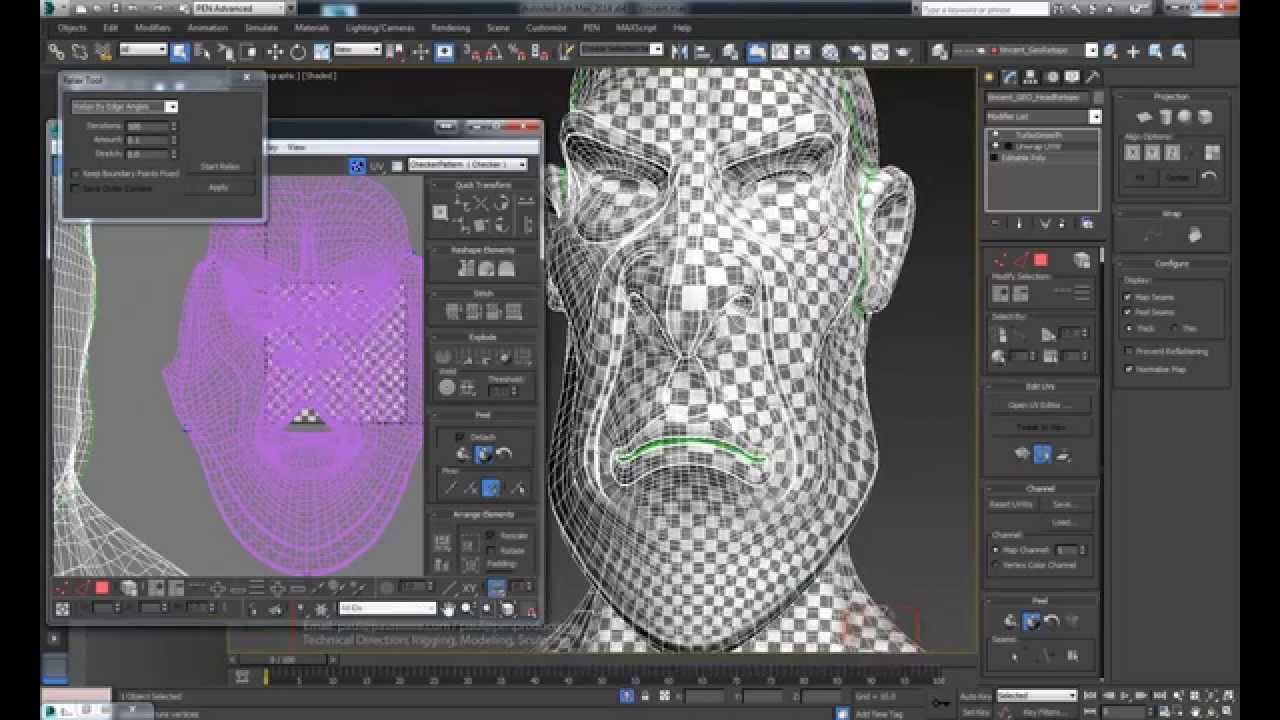This screenshot has width=1280, height=720.
Task: Click the Tweak In View button
Action: (x=1040, y=427)
